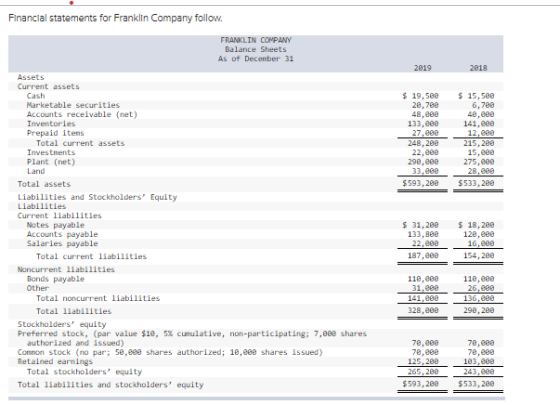The height and width of the screenshot is (405, 560).
Task: Select 2019 inventories value 133,000
Action: click(423, 124)
